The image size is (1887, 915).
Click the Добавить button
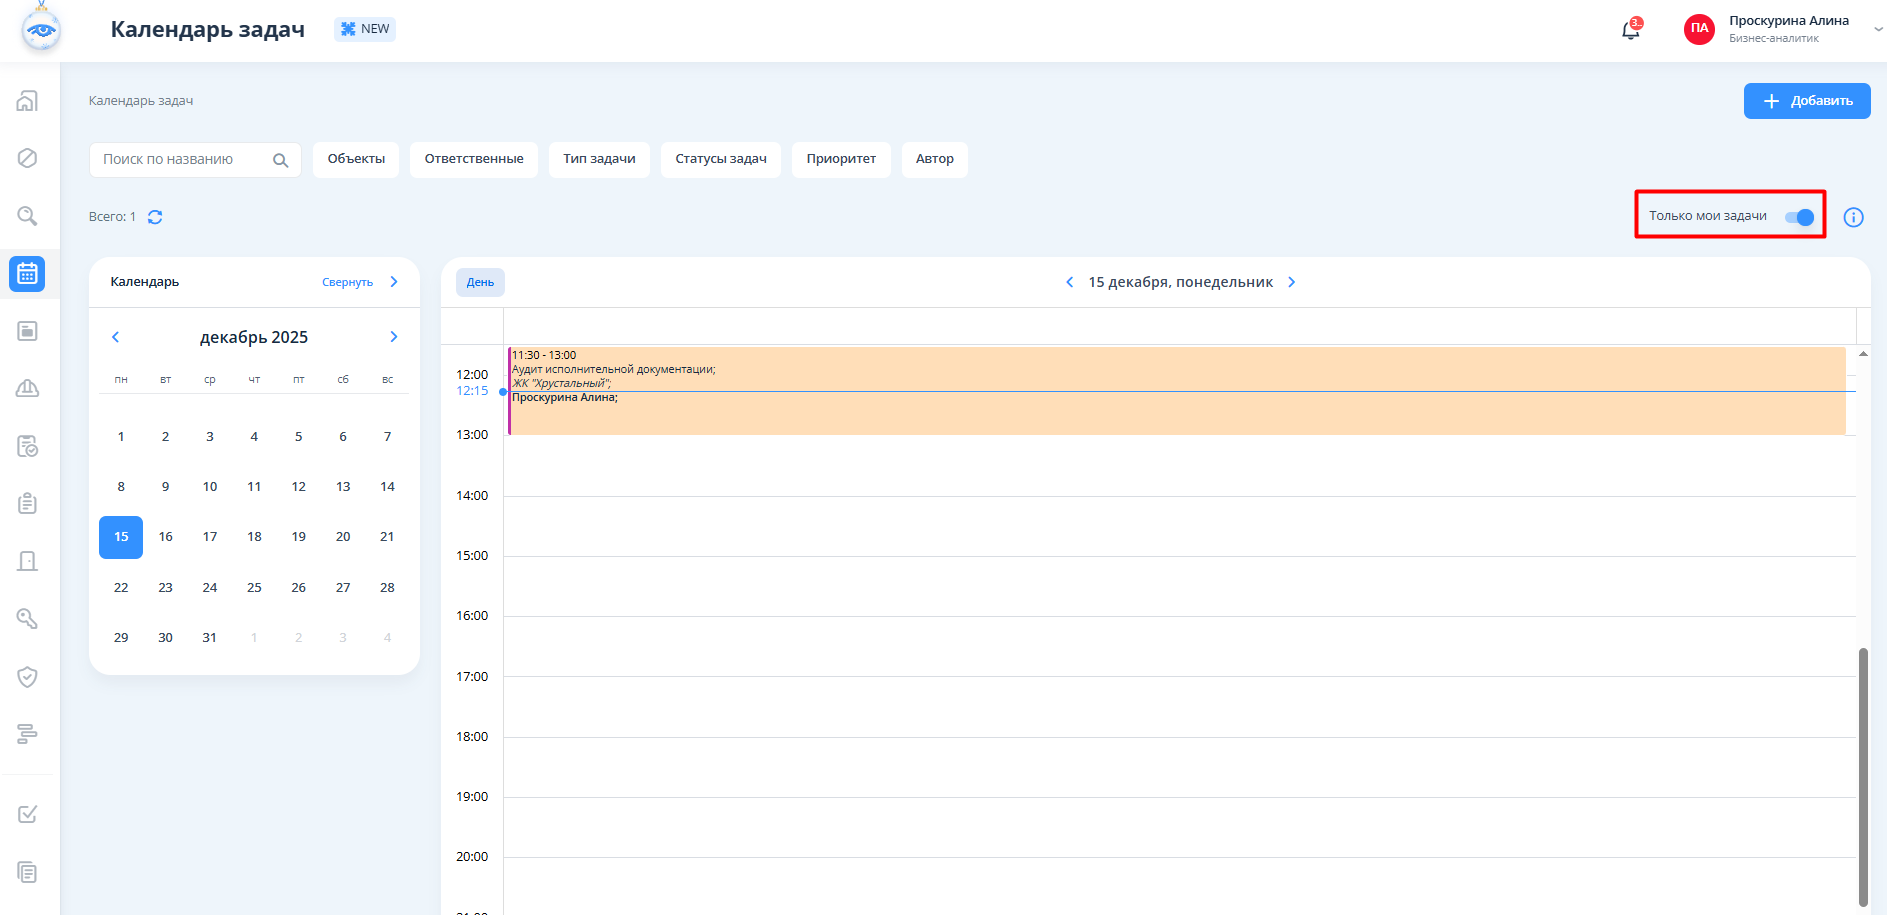pos(1806,101)
